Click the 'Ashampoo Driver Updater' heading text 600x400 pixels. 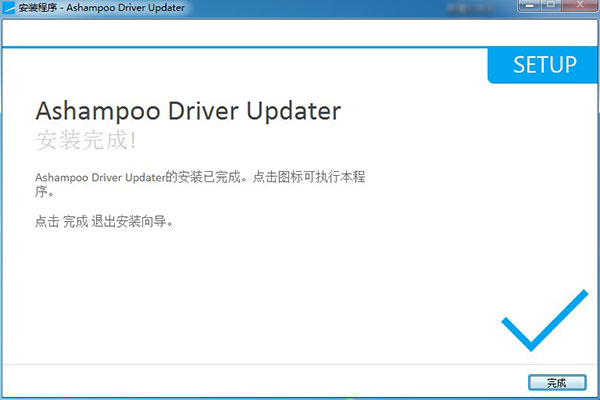point(188,111)
